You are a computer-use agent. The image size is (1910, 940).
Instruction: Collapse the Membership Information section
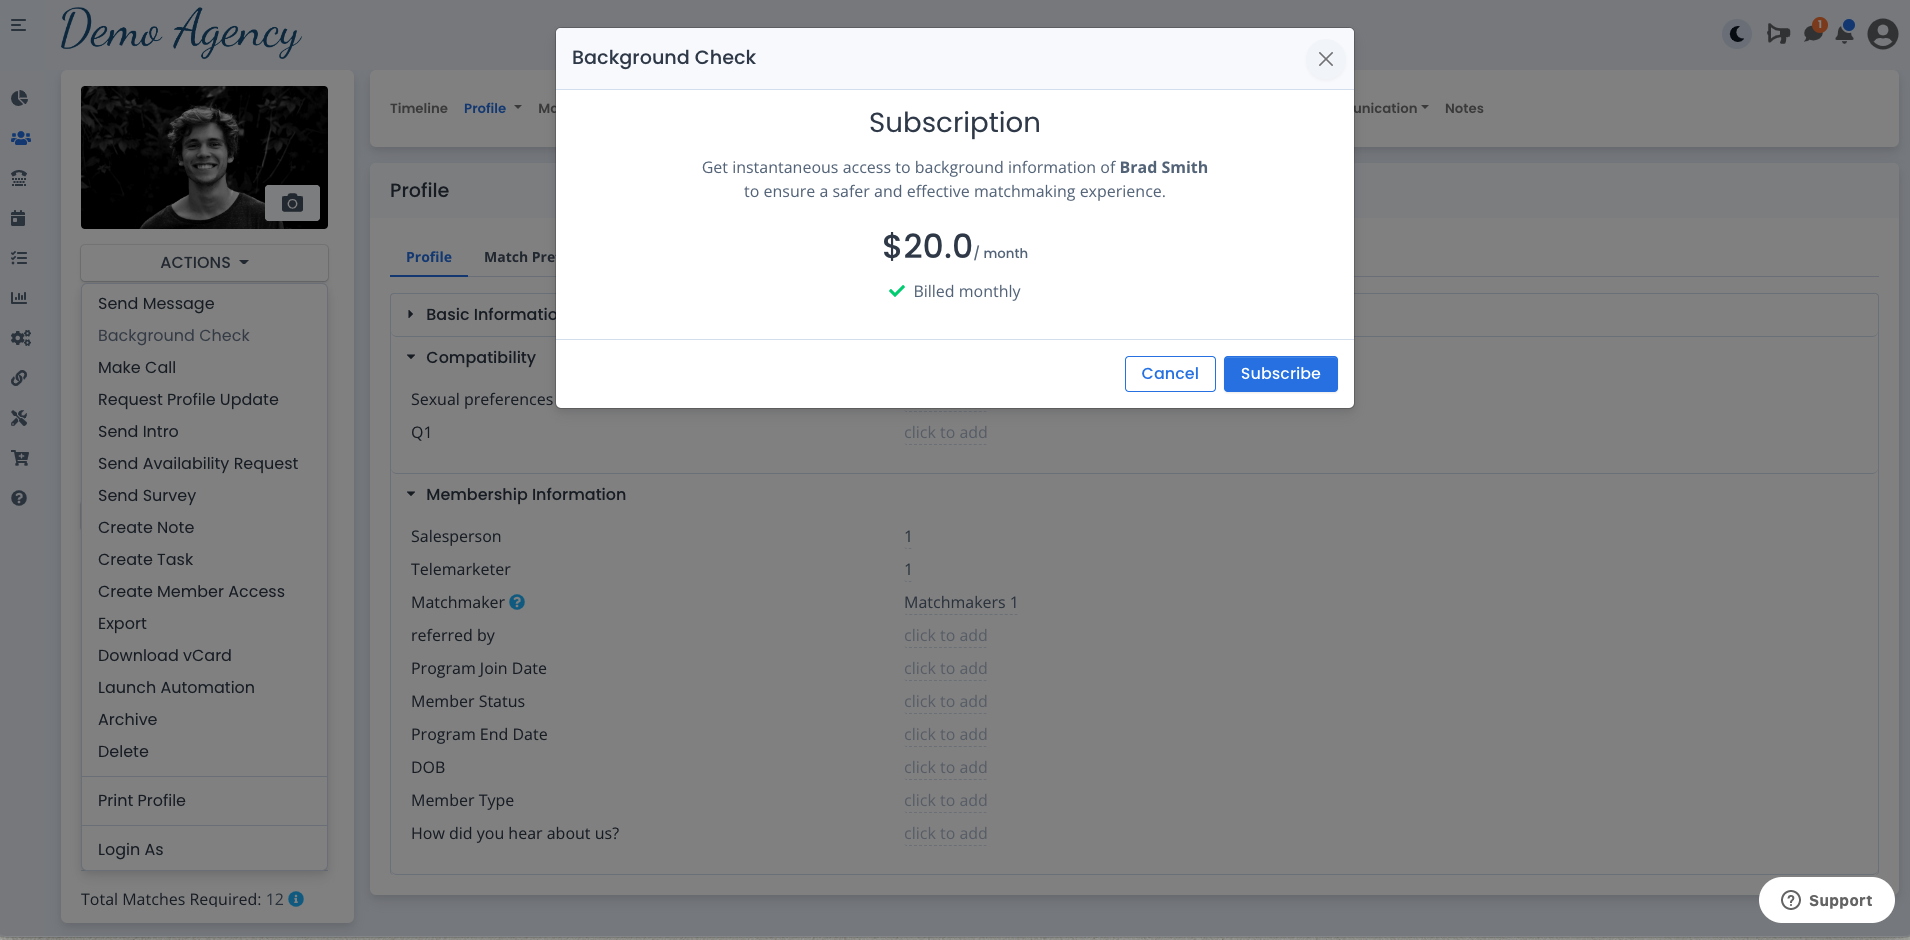coord(411,494)
